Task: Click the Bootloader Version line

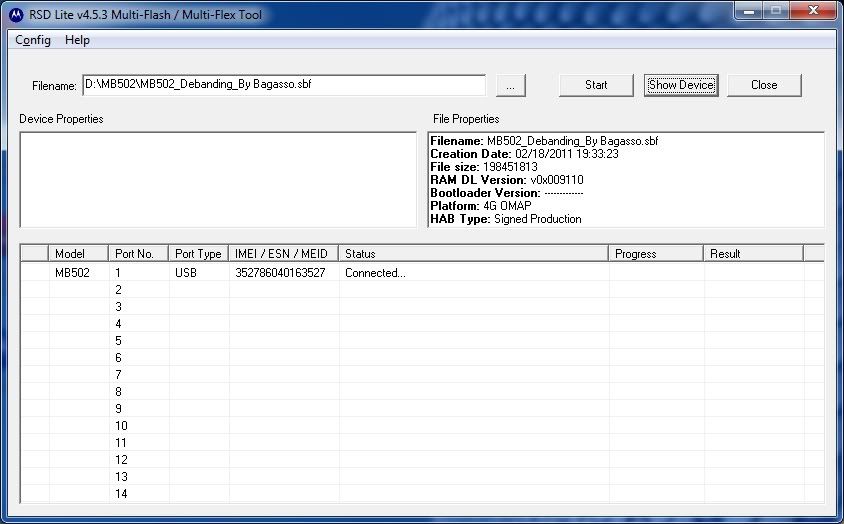Action: pos(507,193)
